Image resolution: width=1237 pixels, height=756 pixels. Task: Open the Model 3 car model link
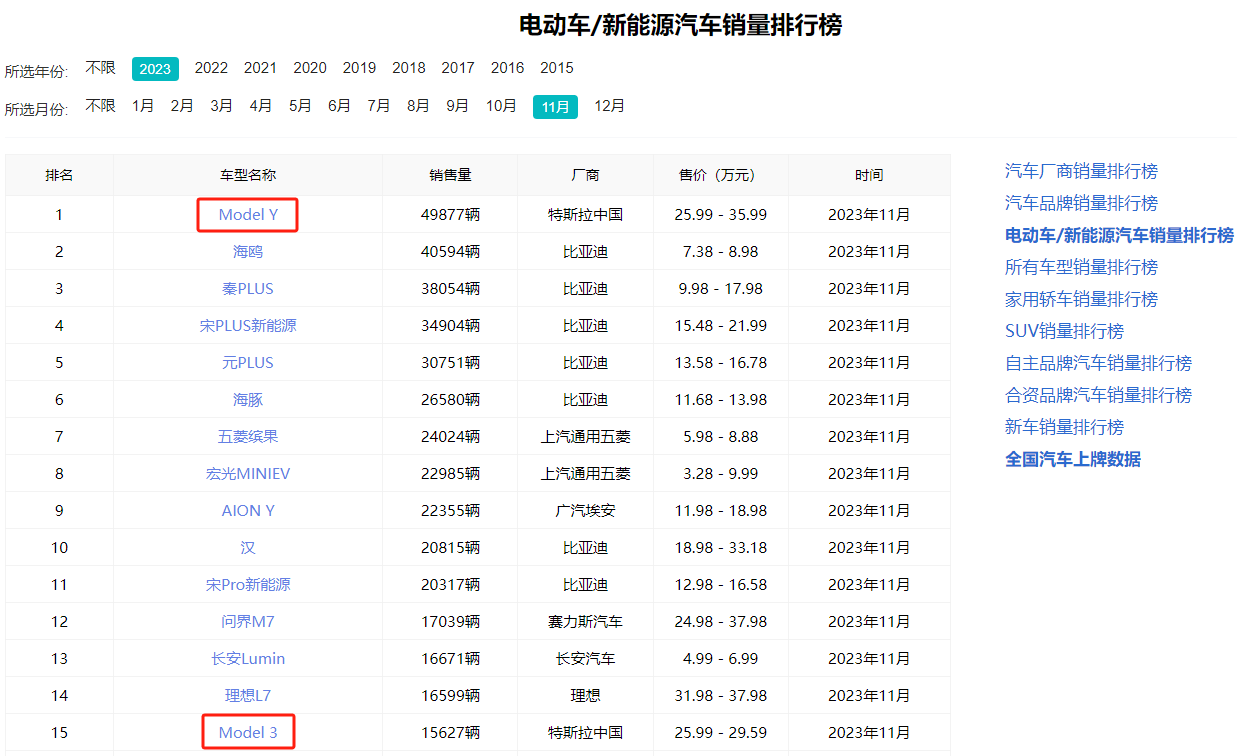pyautogui.click(x=248, y=733)
